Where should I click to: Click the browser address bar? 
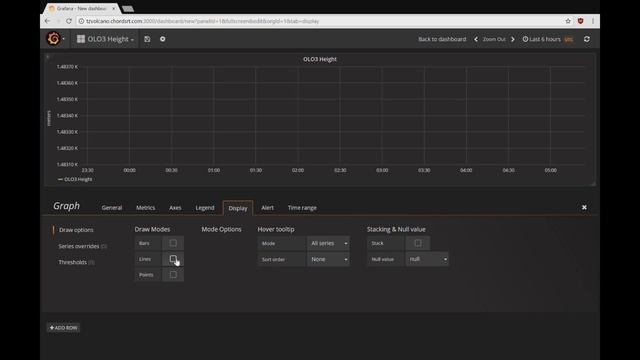[x=318, y=21]
